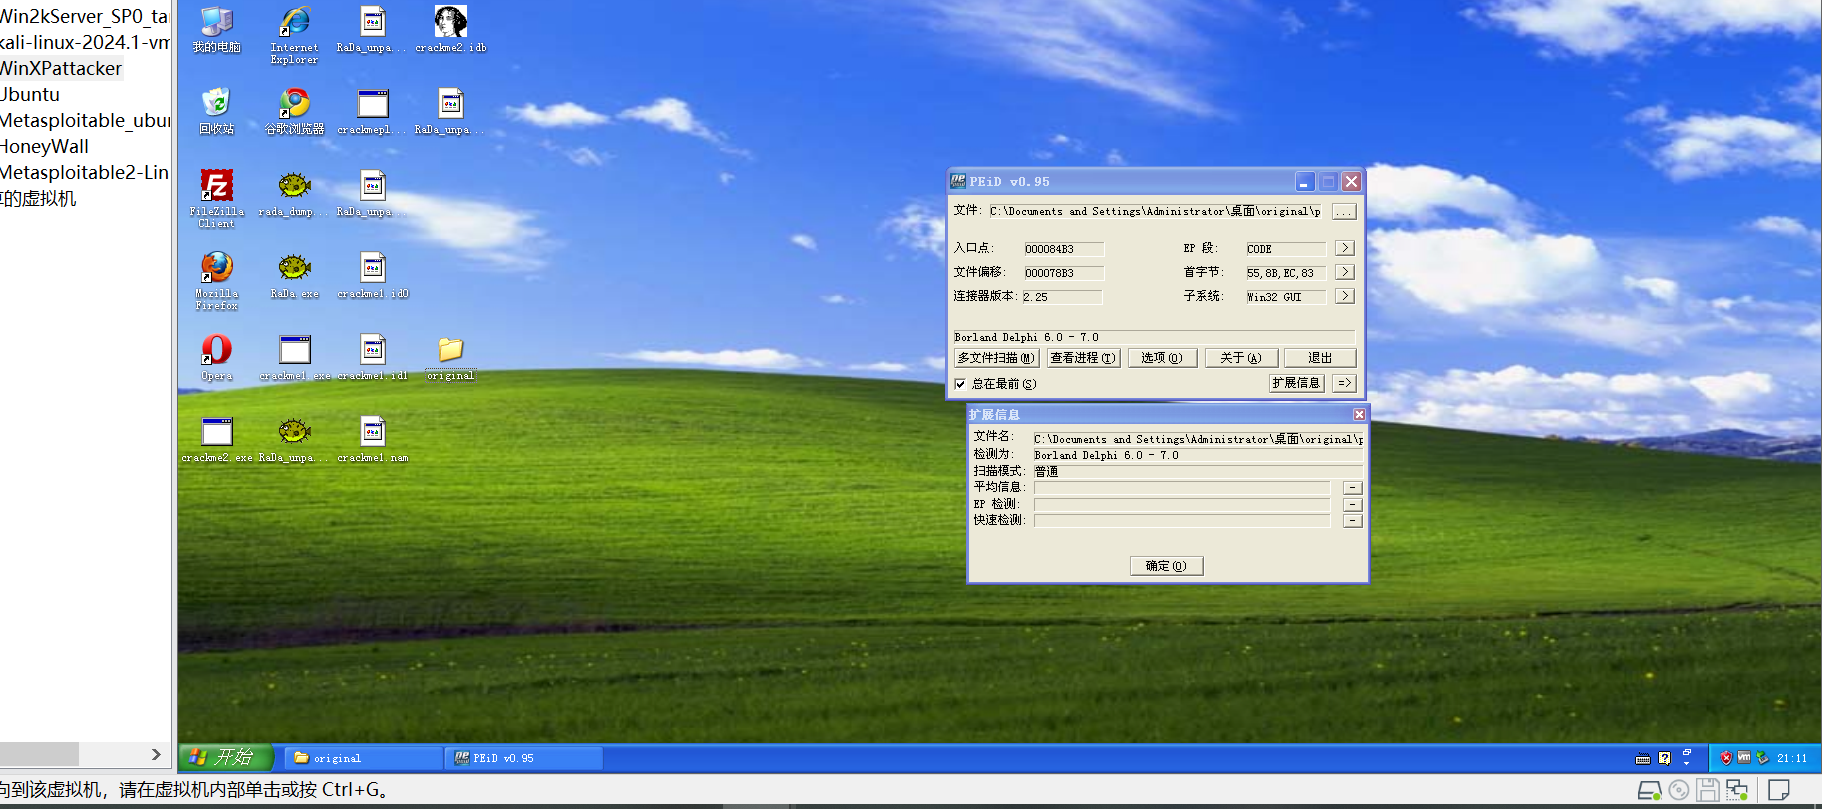Expand the EP 段 section details arrow

point(1345,248)
